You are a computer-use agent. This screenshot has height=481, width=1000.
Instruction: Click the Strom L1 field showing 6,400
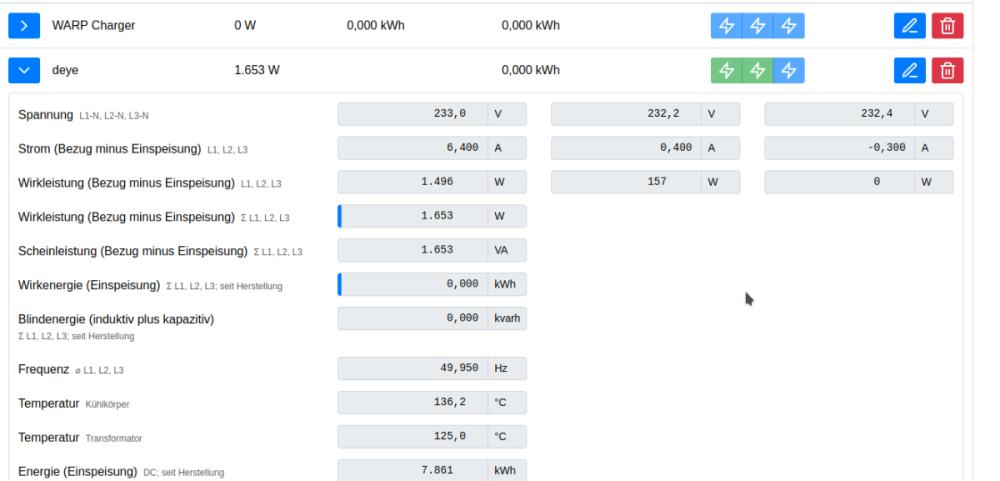412,148
